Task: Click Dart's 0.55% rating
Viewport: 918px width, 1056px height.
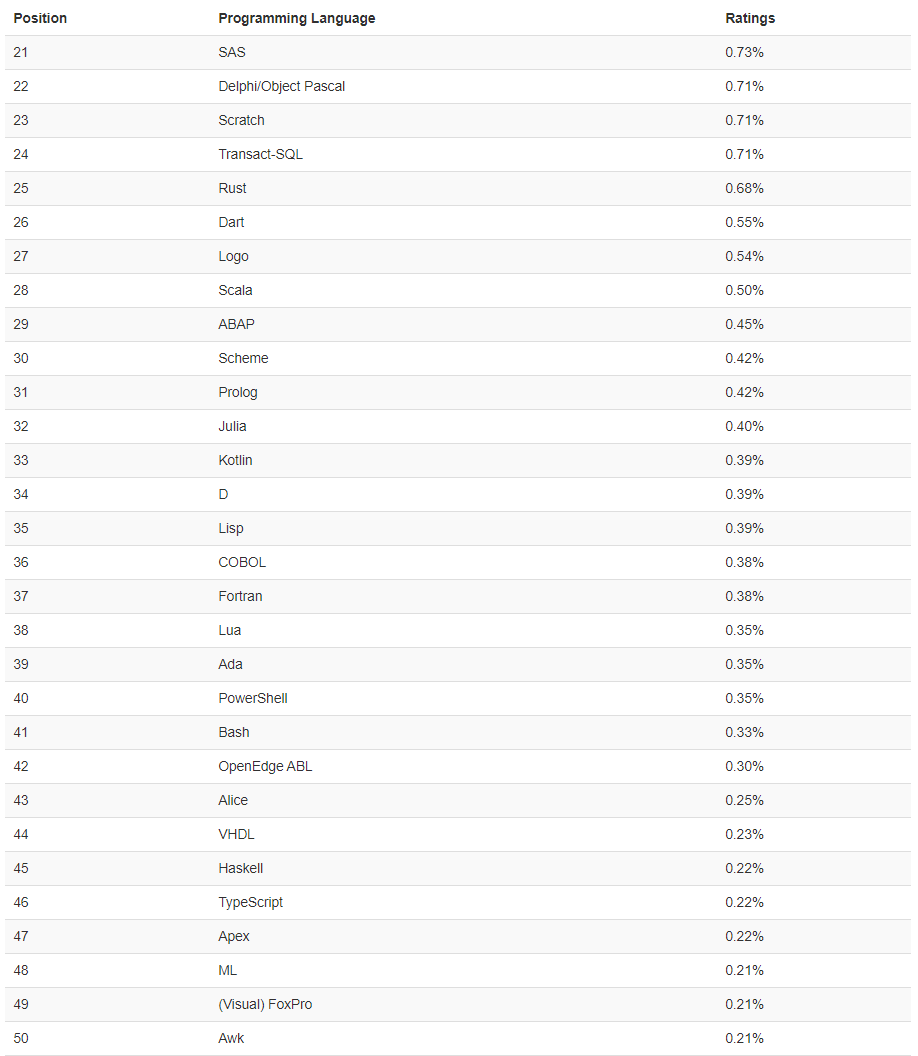Action: (744, 222)
